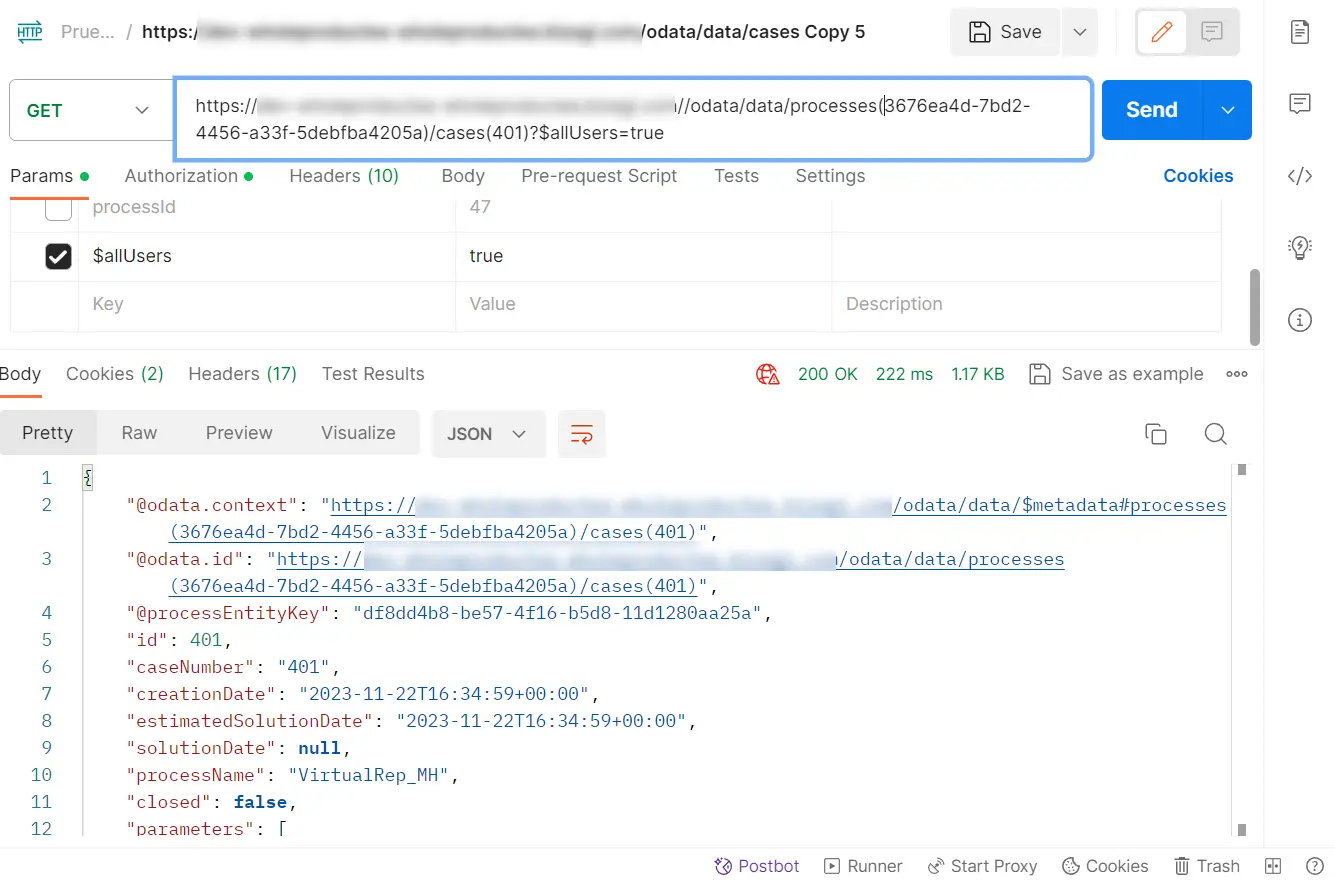Open Trash from the footer
Screen dimensions: 1335x880
(x=1206, y=866)
